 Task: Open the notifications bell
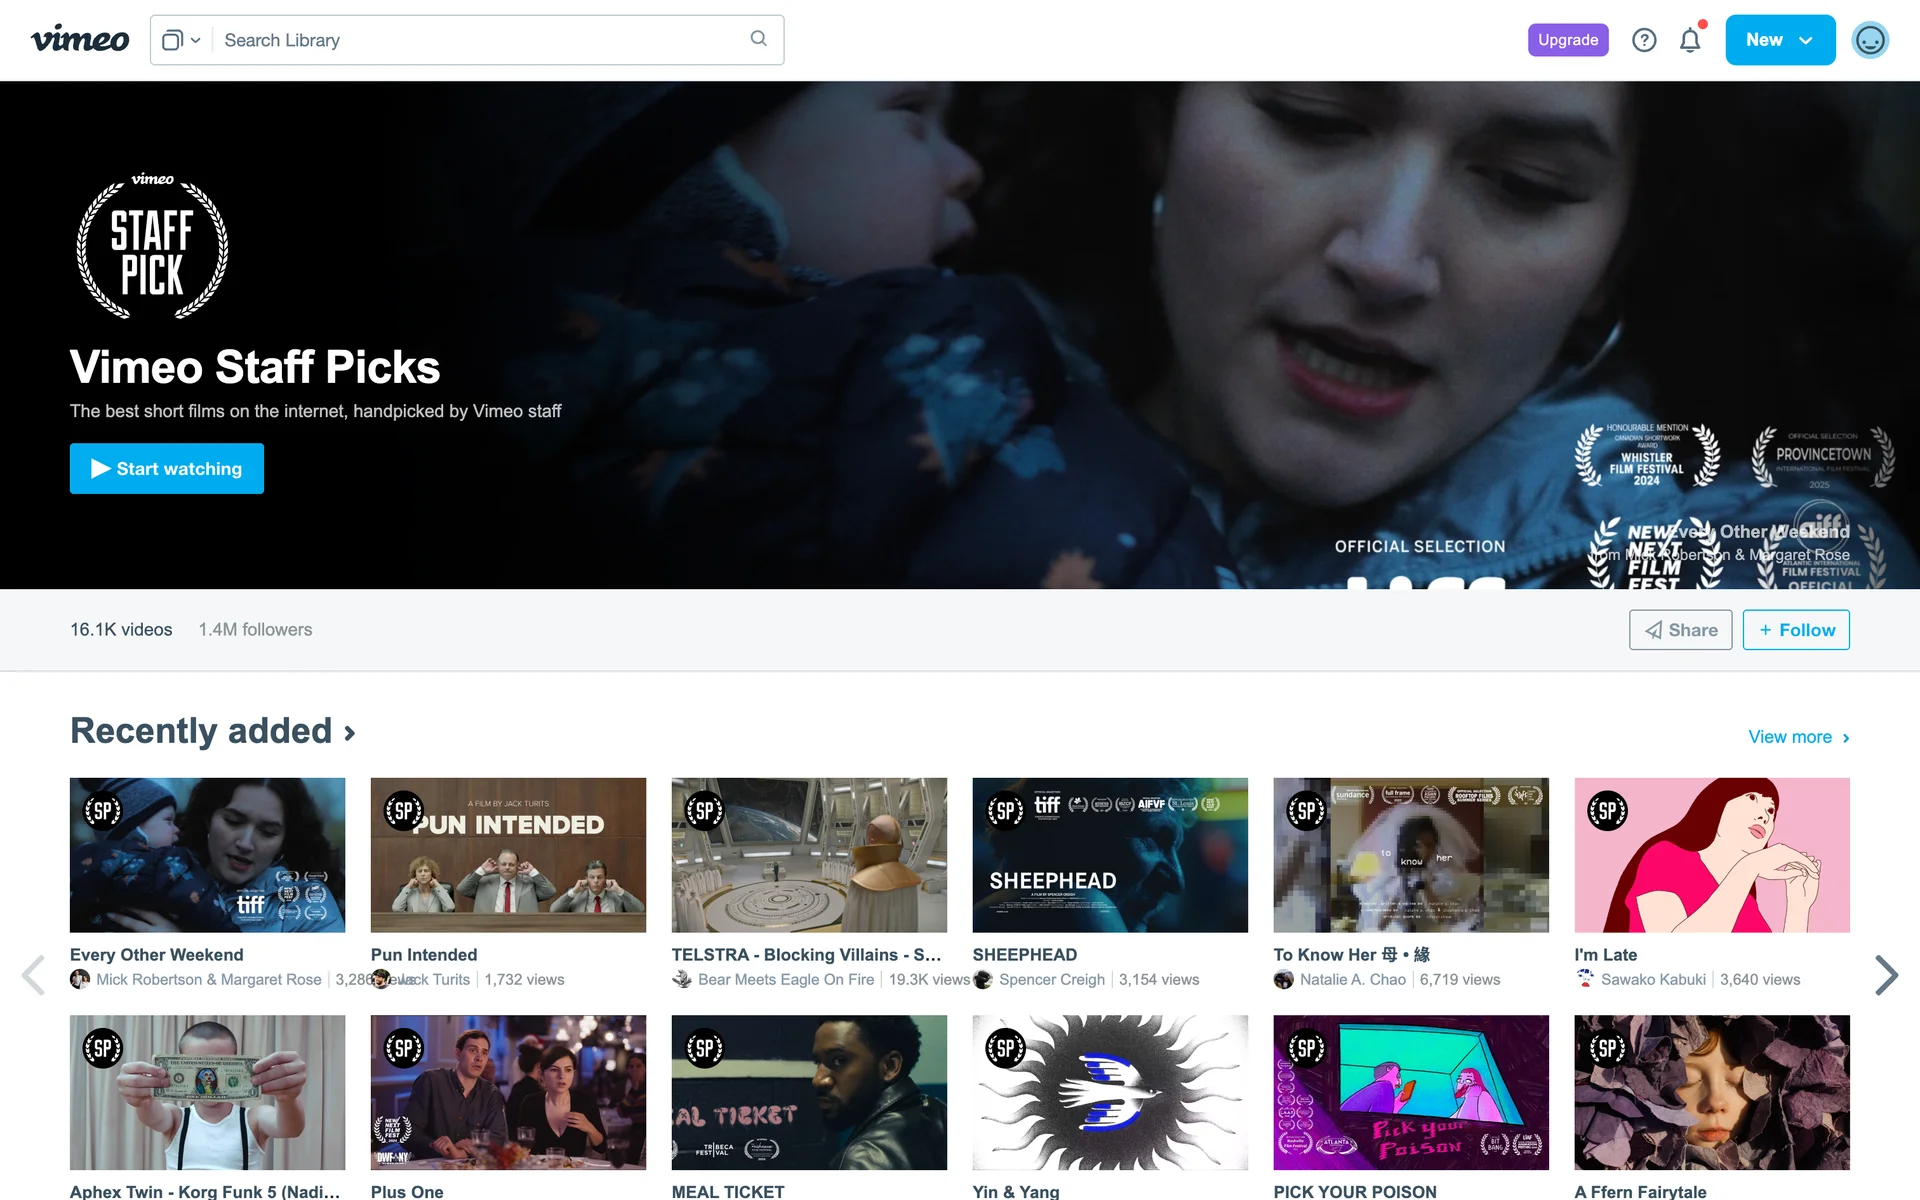[x=1690, y=40]
